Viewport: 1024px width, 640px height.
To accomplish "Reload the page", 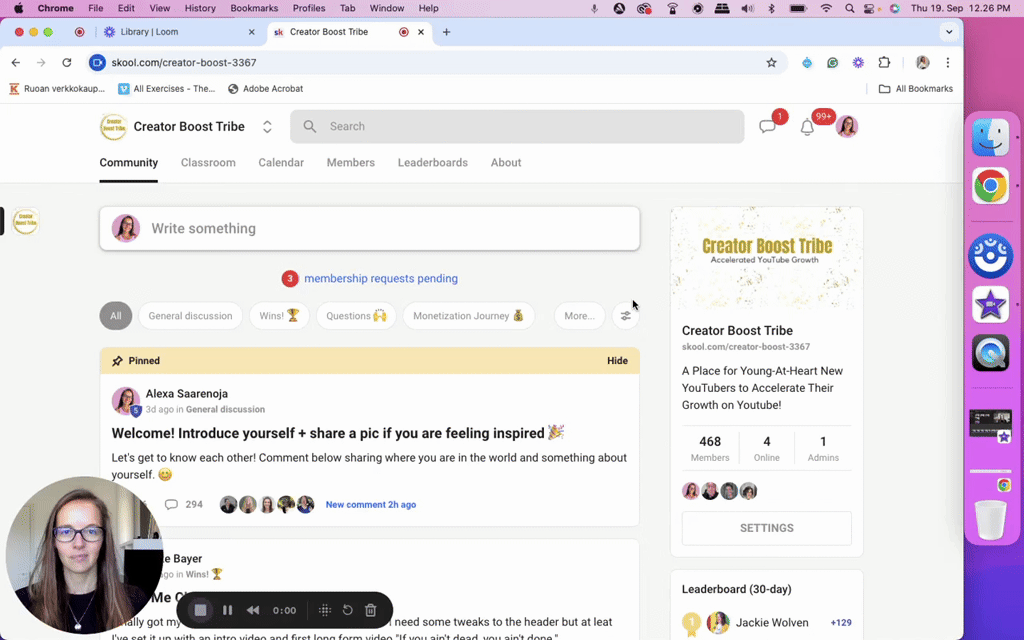I will (67, 63).
